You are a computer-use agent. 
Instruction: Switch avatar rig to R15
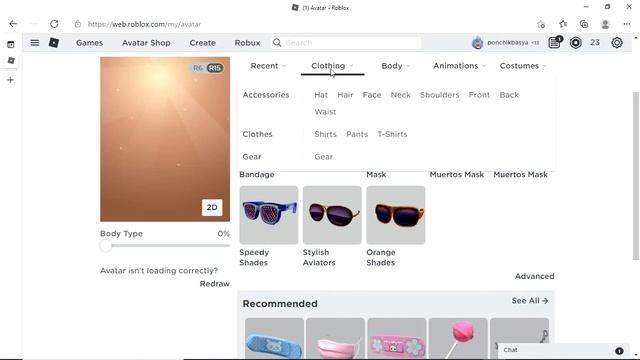click(x=214, y=68)
